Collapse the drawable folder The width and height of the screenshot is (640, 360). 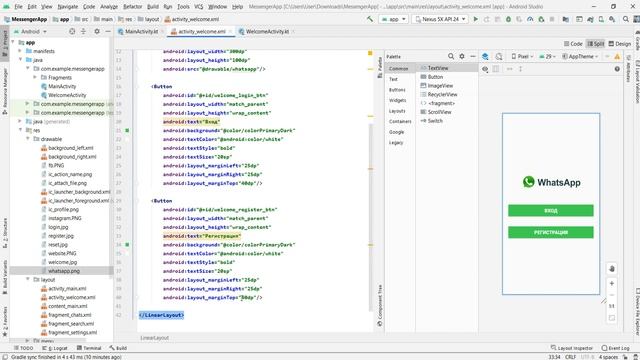(28, 139)
